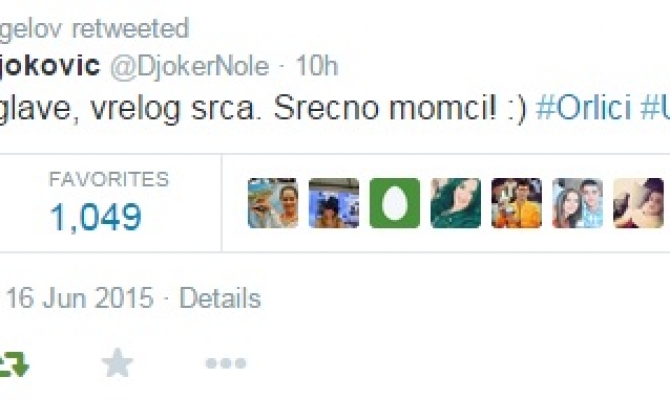Open the couple photo avatar
Viewport: 670px width, 400px height.
[x=577, y=203]
